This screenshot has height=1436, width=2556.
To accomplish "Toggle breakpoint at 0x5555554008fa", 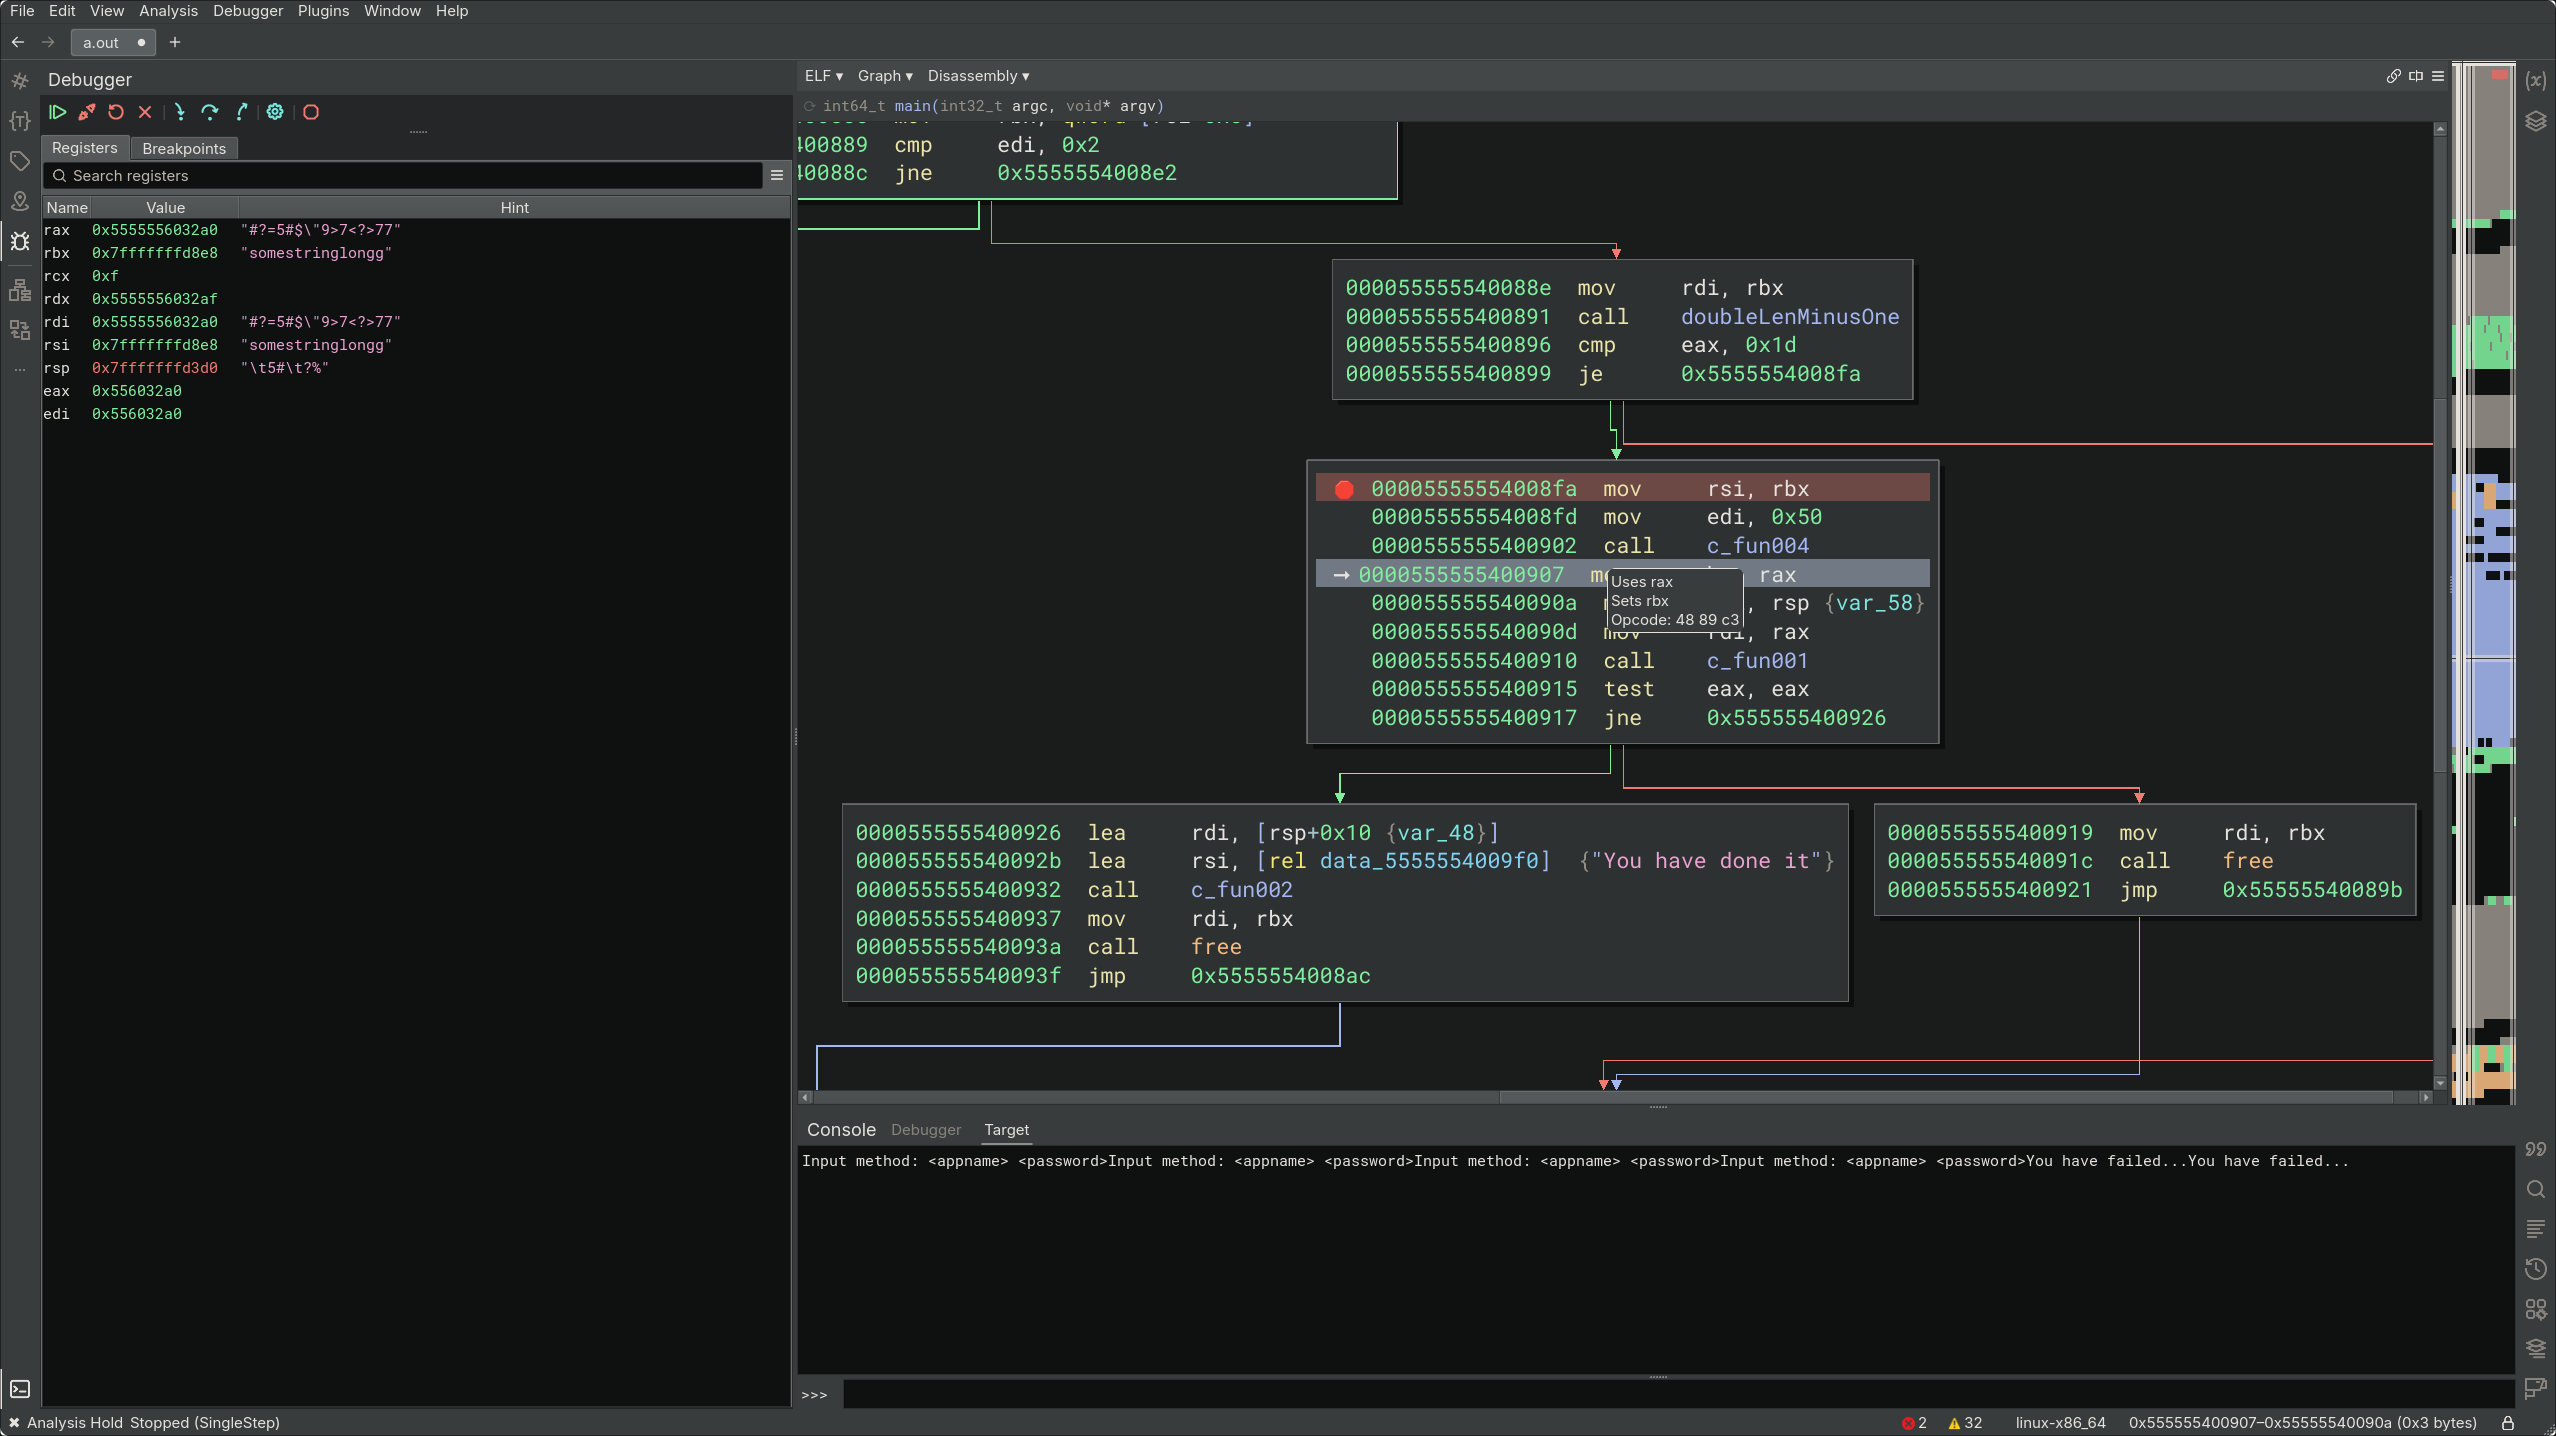I will (1344, 489).
